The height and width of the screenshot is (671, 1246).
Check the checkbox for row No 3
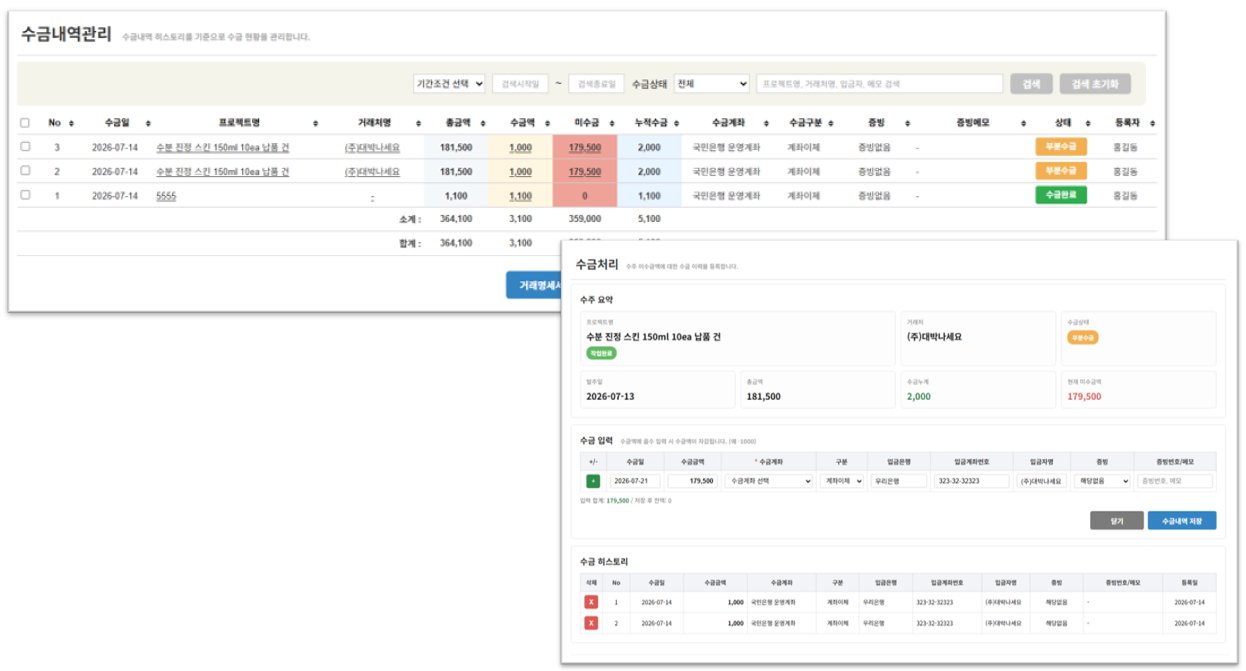[x=25, y=147]
